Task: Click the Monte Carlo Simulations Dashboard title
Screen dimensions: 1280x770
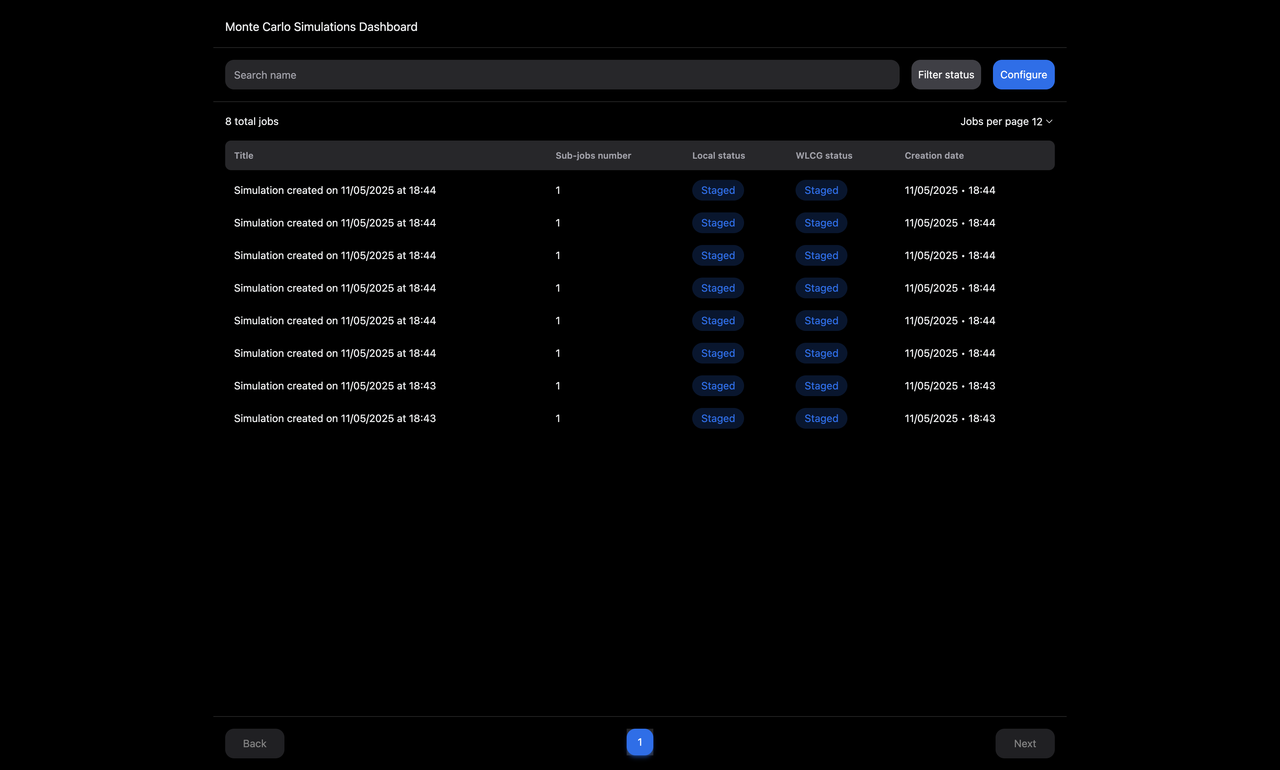Action: point(321,27)
